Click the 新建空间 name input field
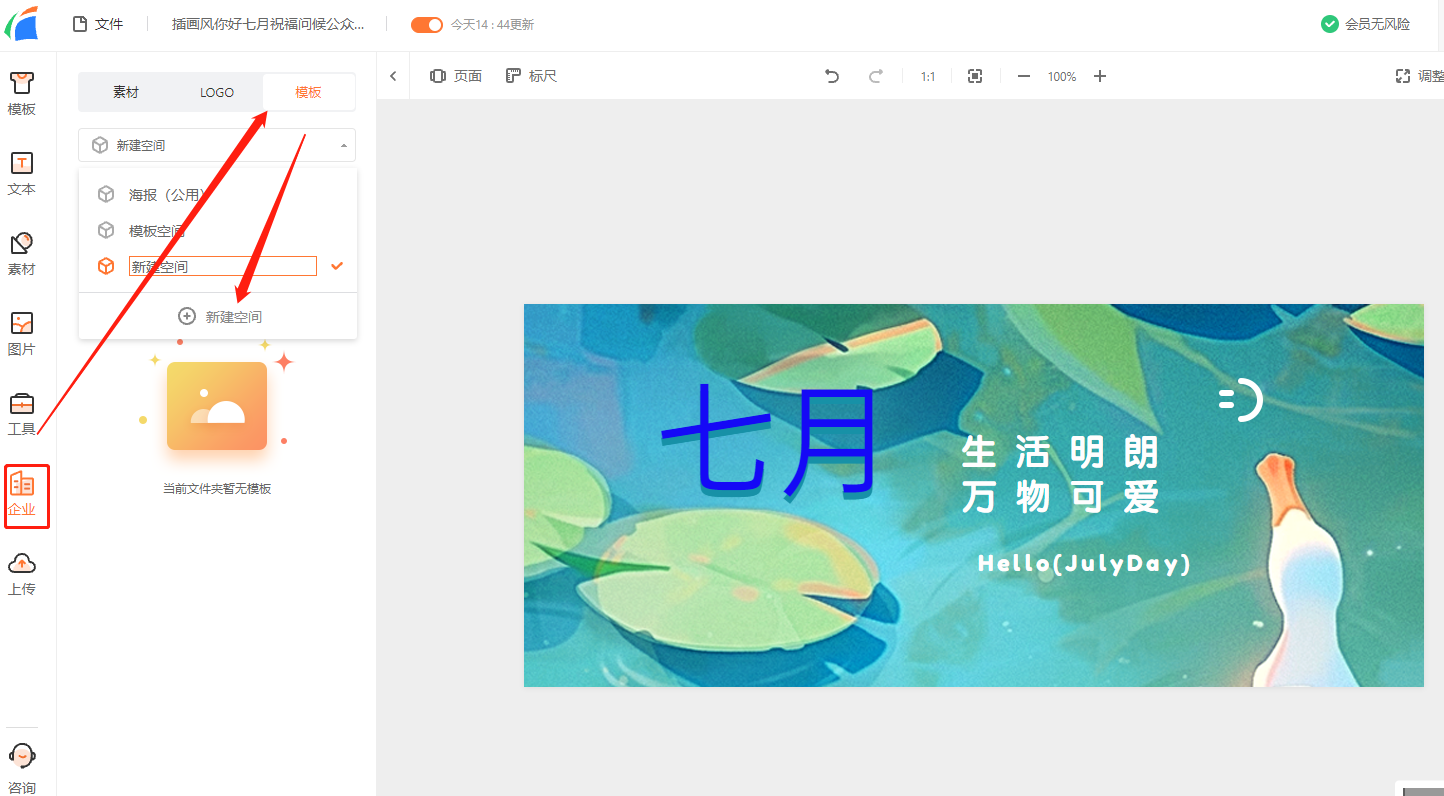 point(223,266)
